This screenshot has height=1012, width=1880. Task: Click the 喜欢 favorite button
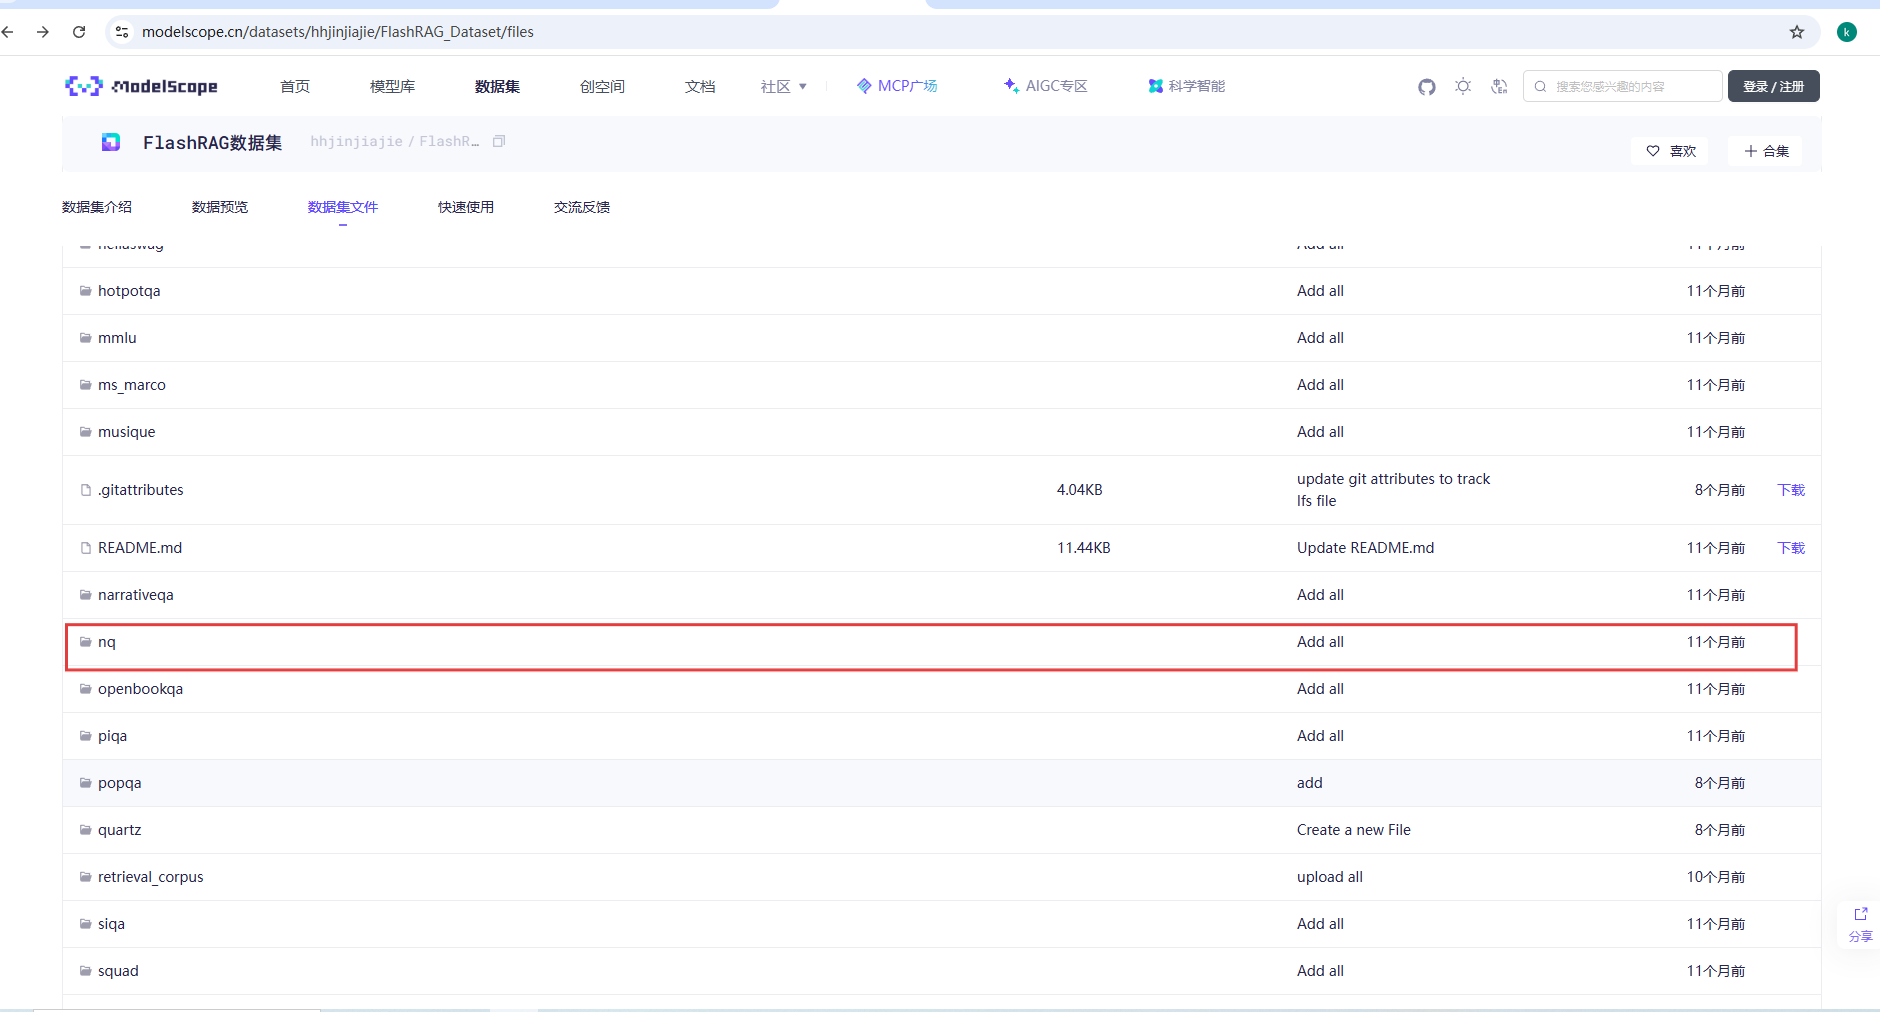tap(1670, 151)
